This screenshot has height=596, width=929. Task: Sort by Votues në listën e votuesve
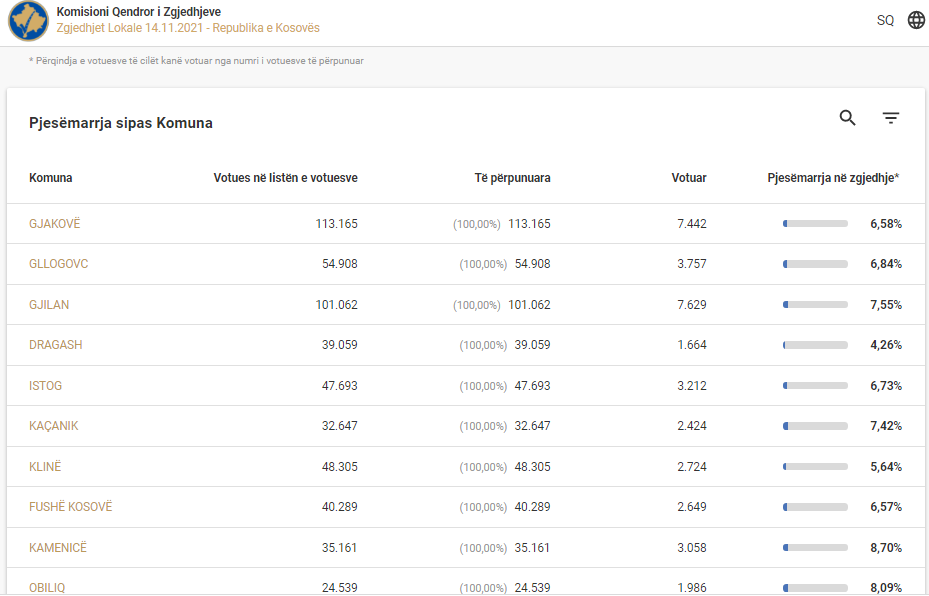click(x=286, y=178)
